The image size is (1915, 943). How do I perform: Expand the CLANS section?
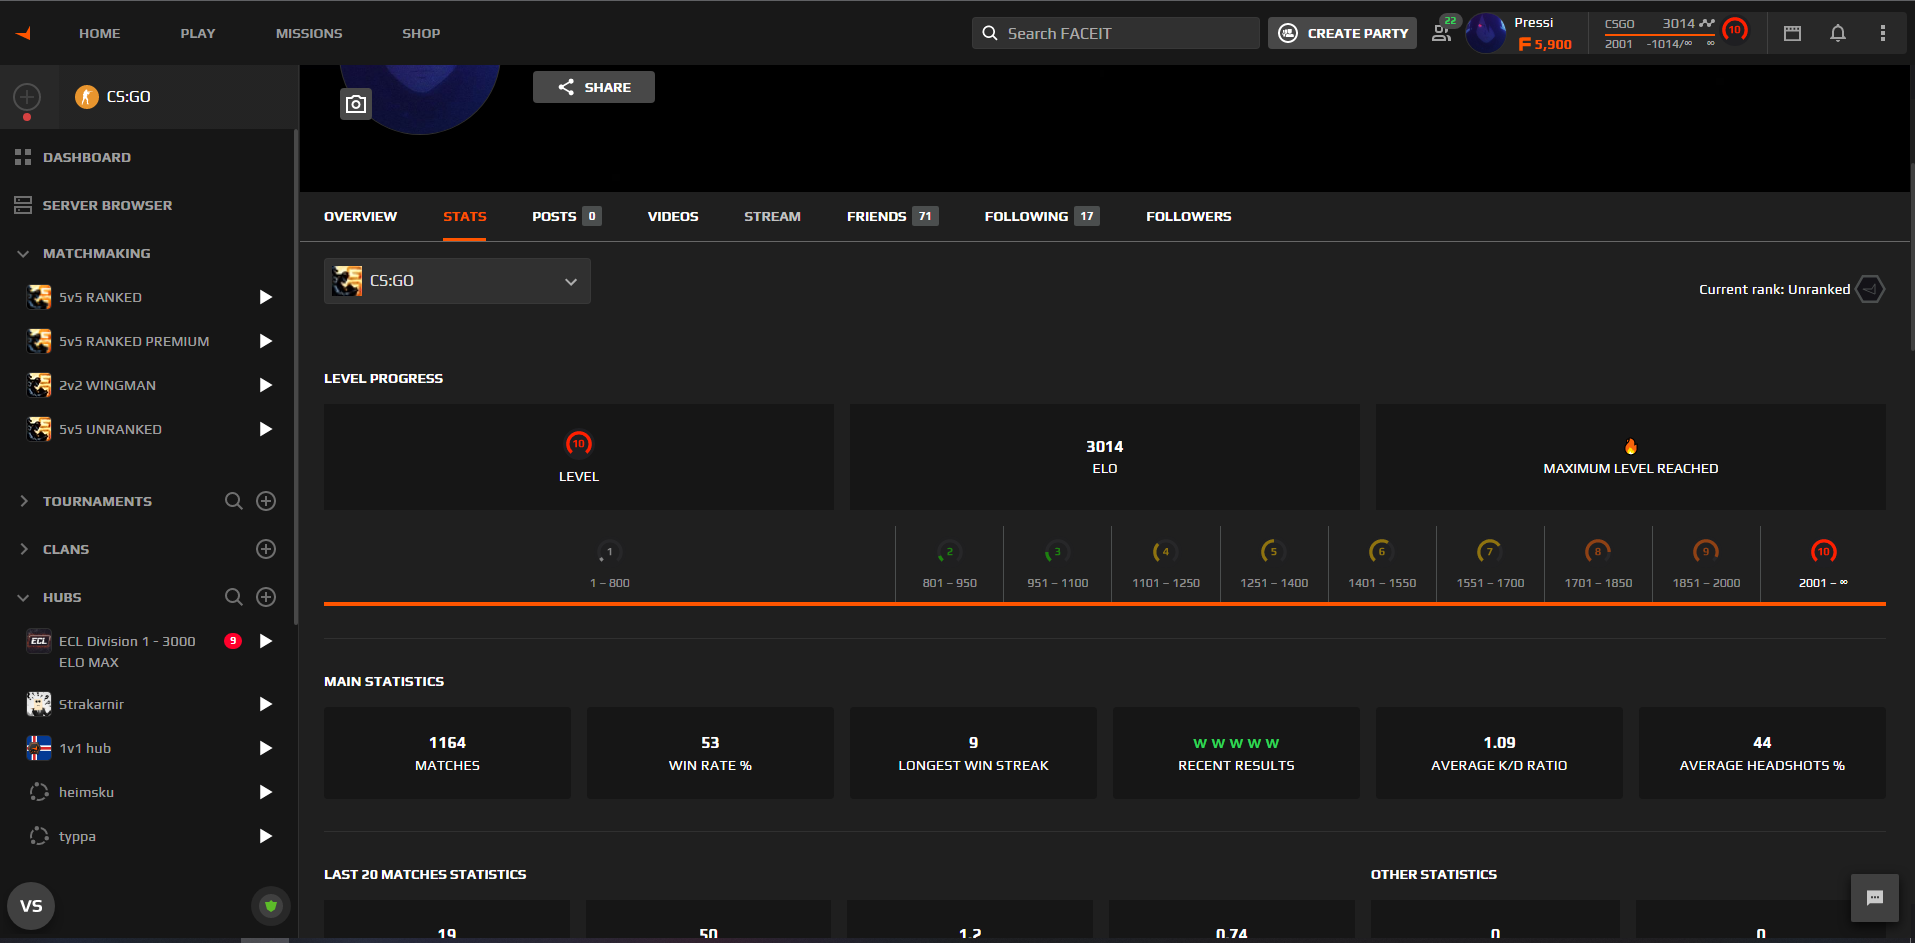(x=23, y=549)
